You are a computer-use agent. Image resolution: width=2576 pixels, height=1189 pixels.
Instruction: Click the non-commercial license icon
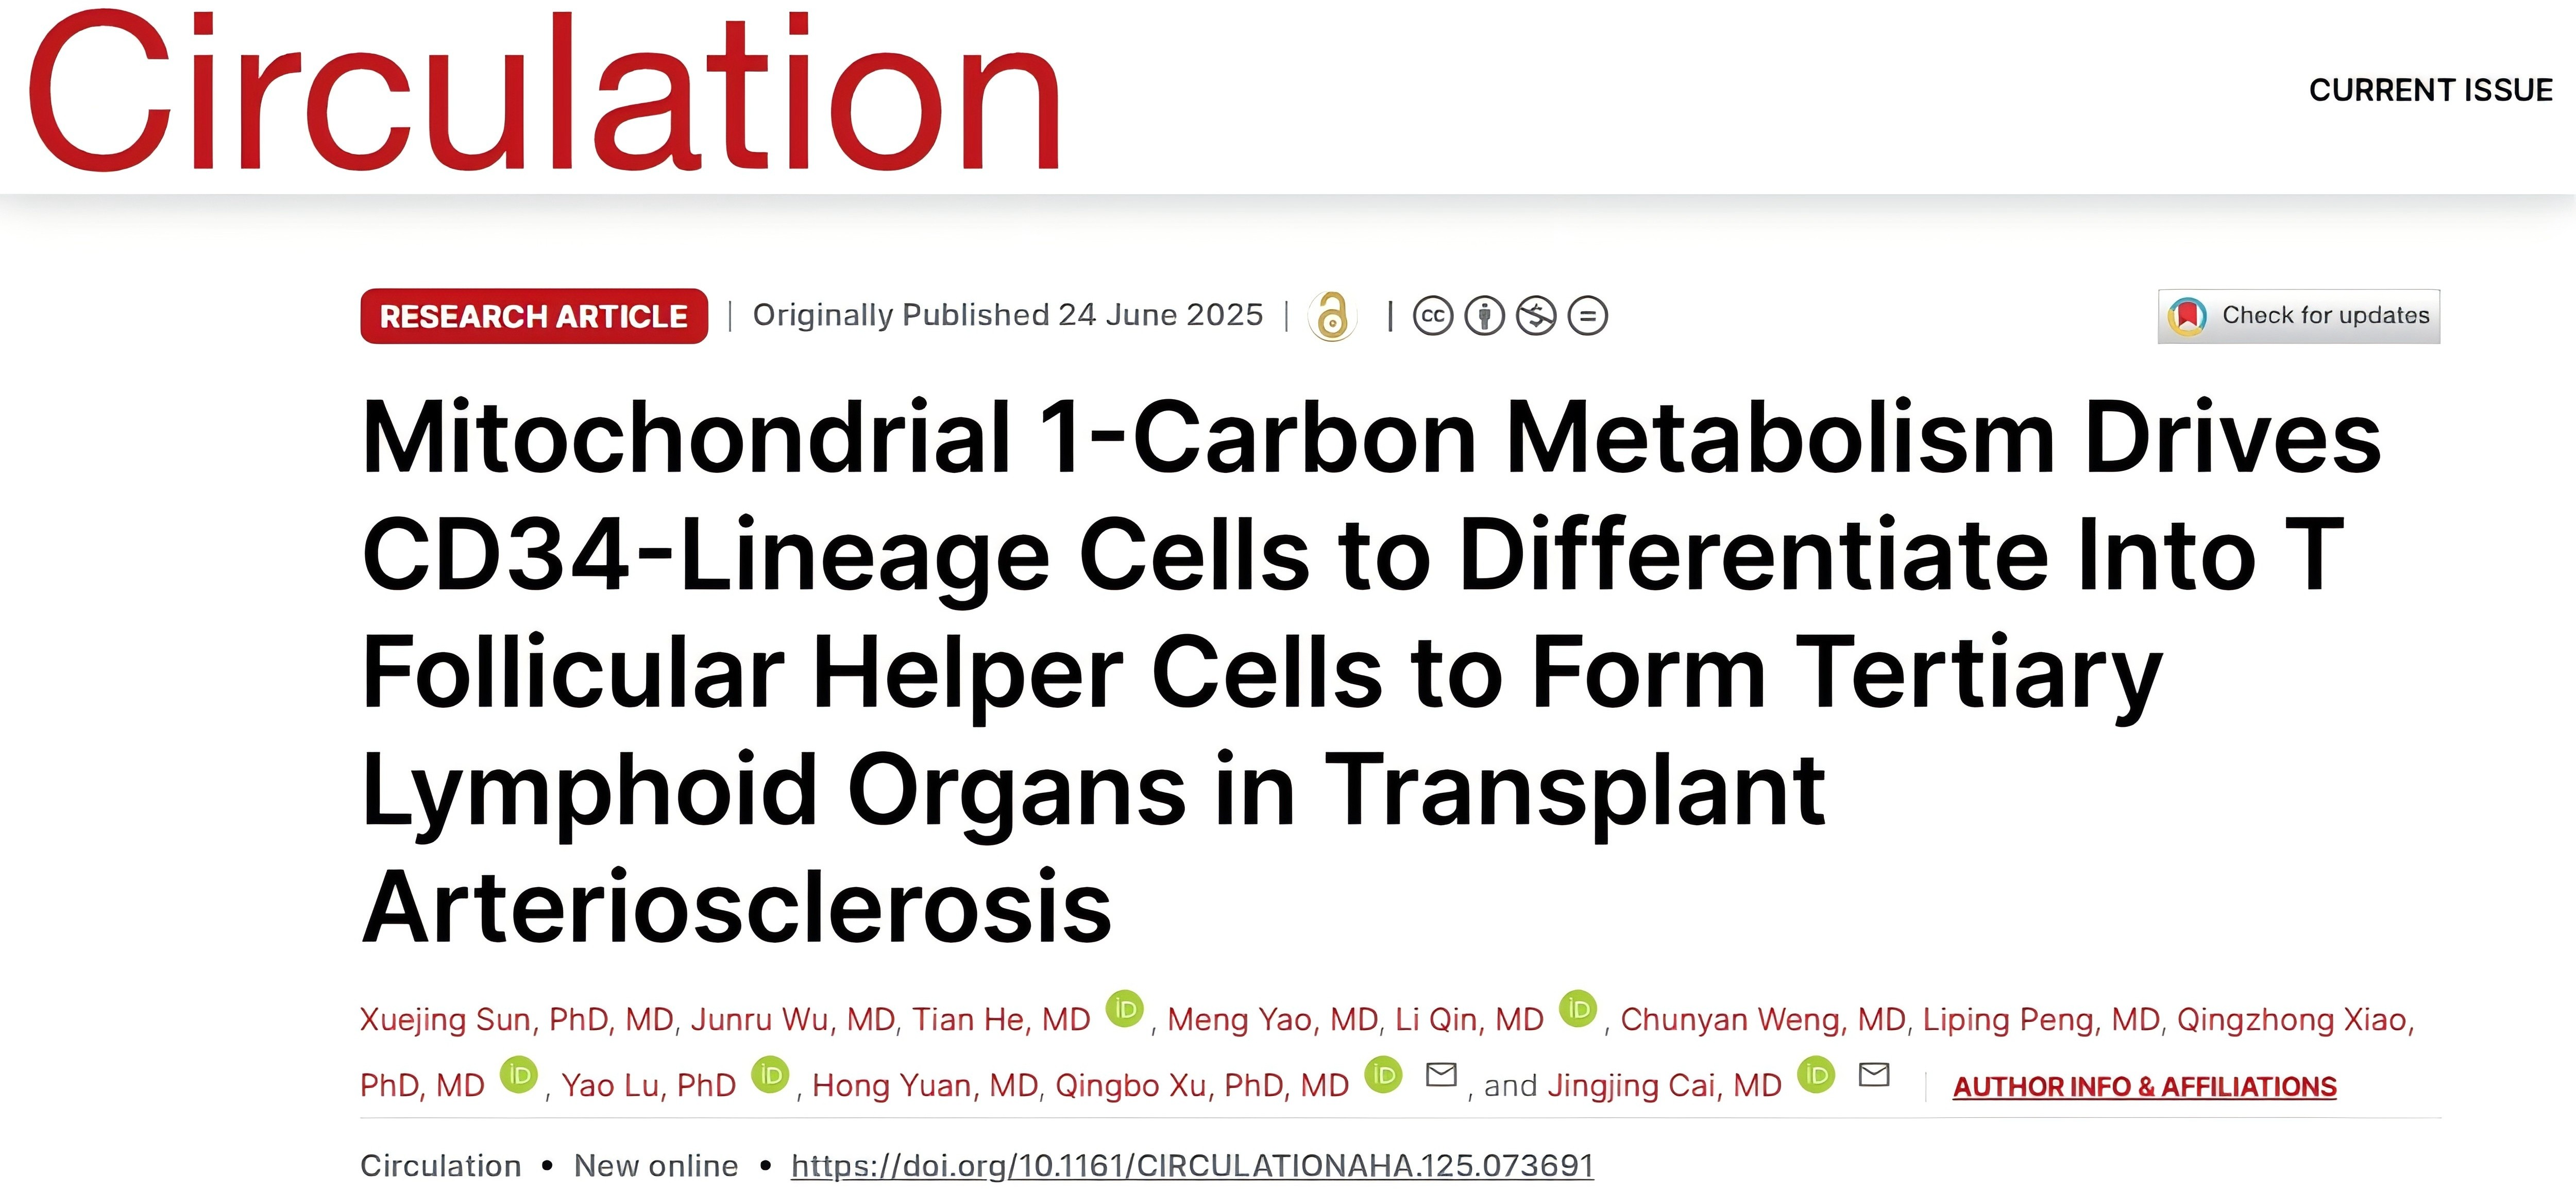coord(1536,316)
